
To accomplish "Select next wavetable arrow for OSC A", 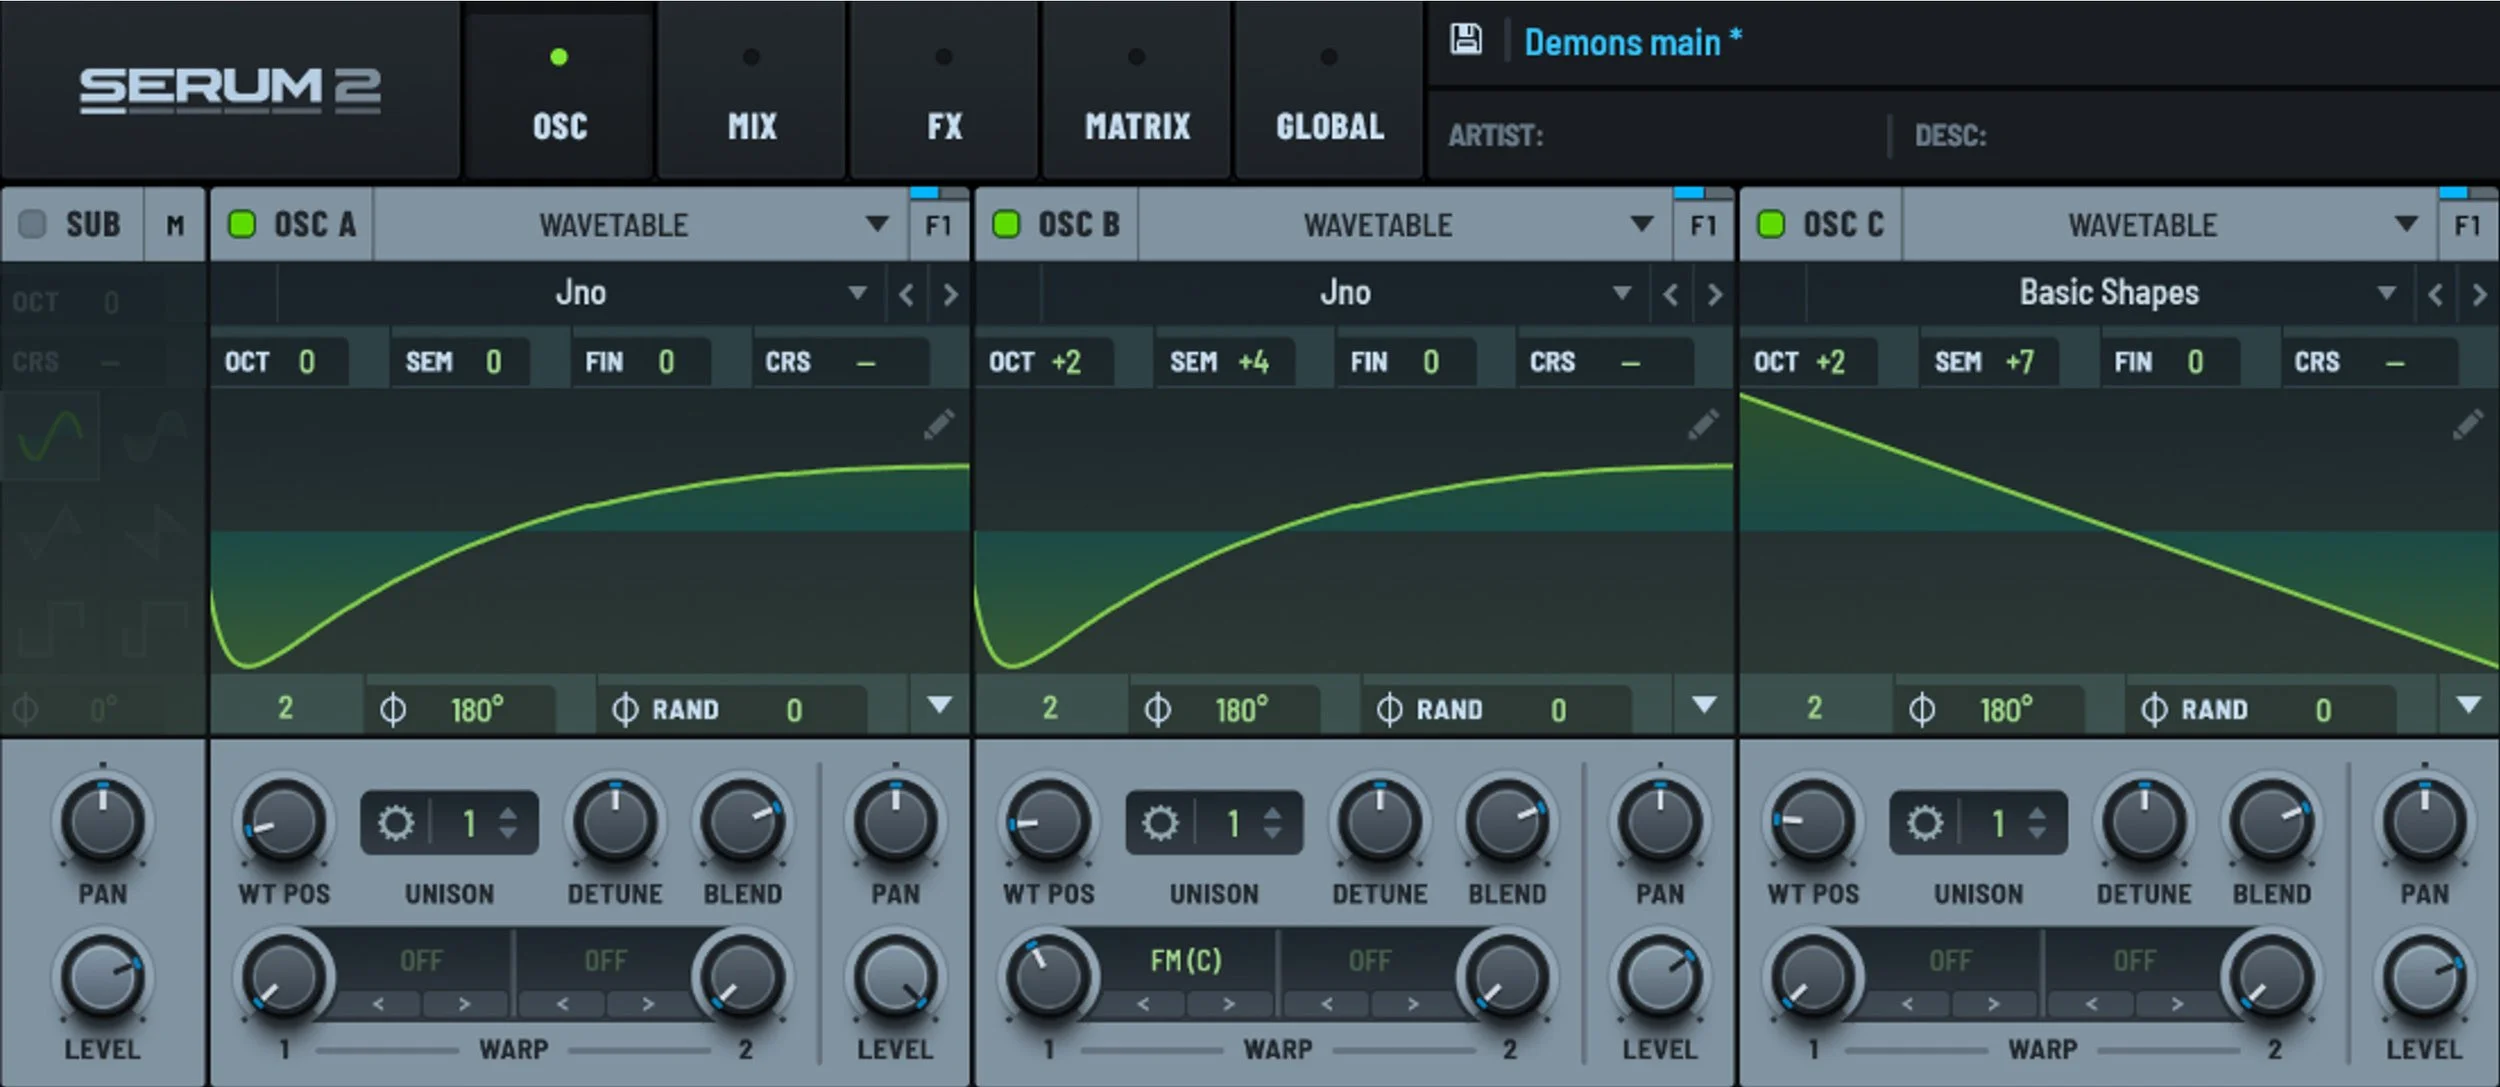I will [950, 294].
